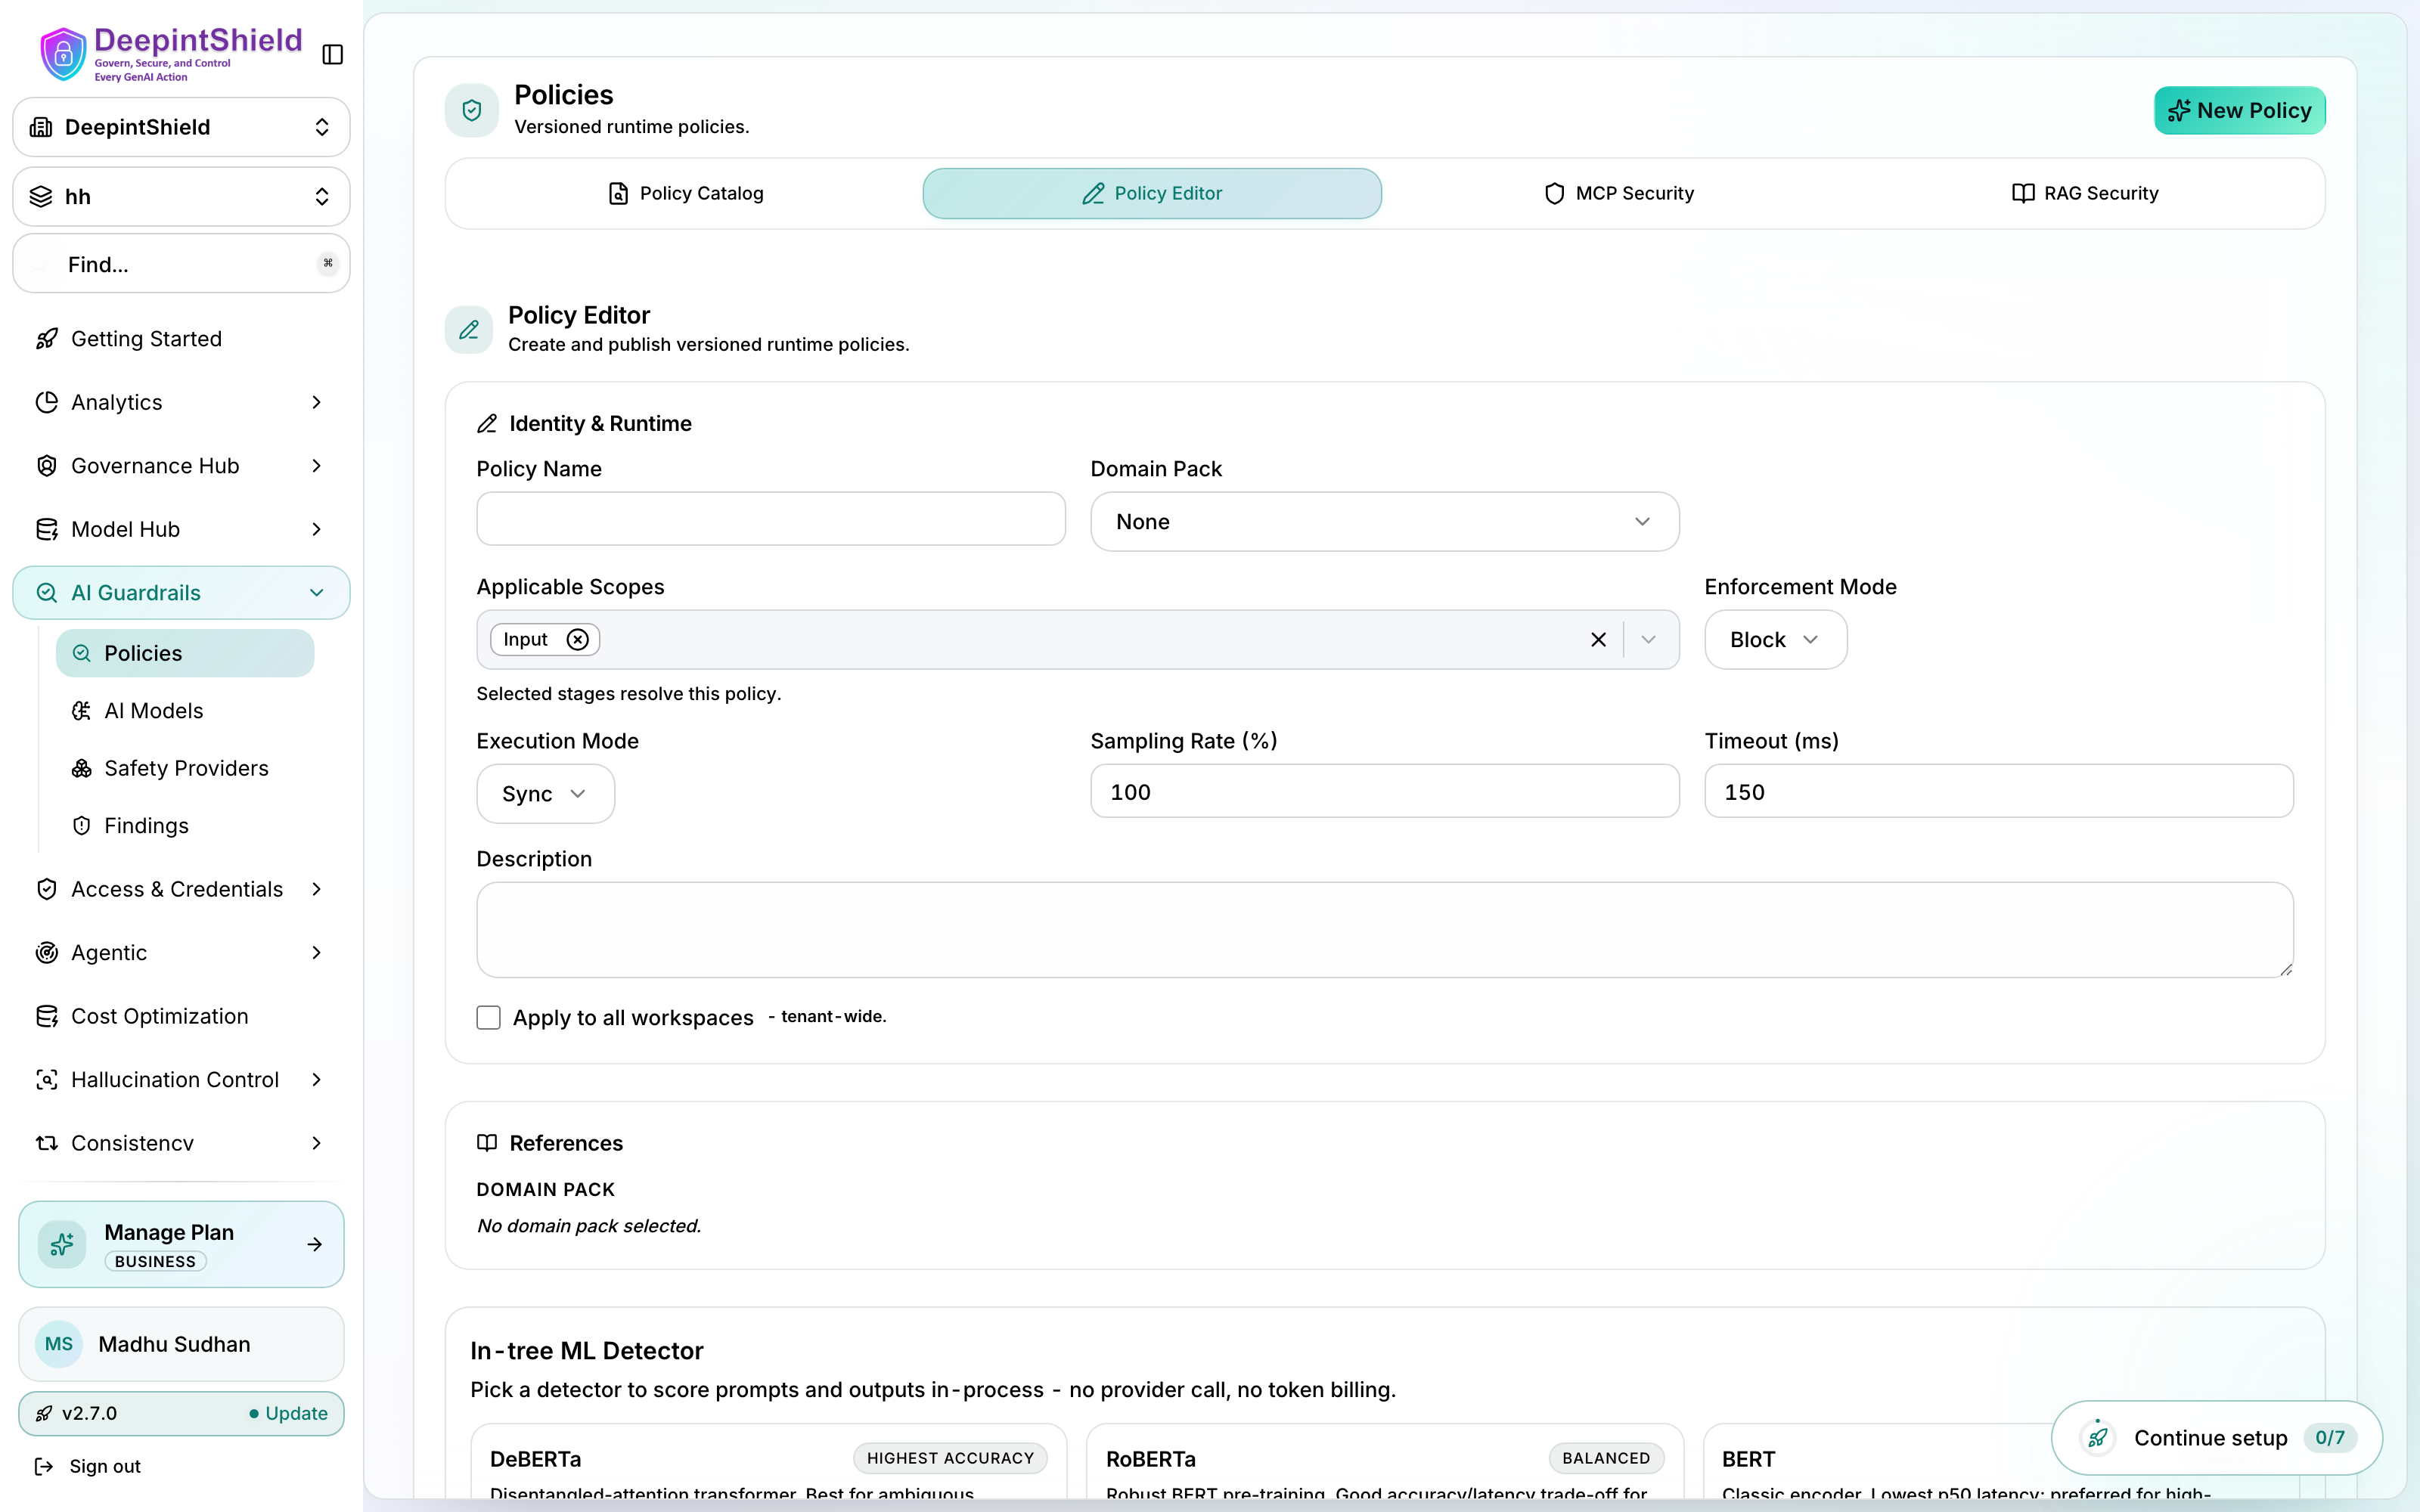Screen dimensions: 2420x1512
Task: Click the Model Hub database icon
Action: tap(47, 529)
